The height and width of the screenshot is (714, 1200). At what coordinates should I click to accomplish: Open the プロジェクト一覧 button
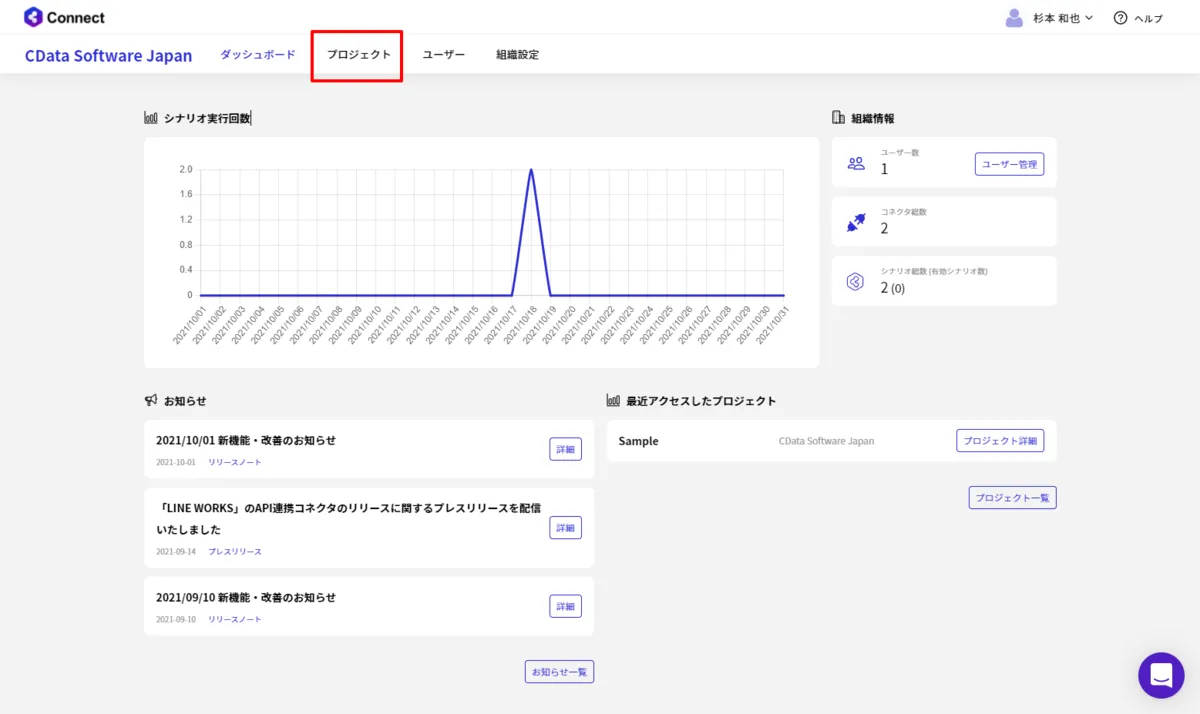tap(1012, 498)
